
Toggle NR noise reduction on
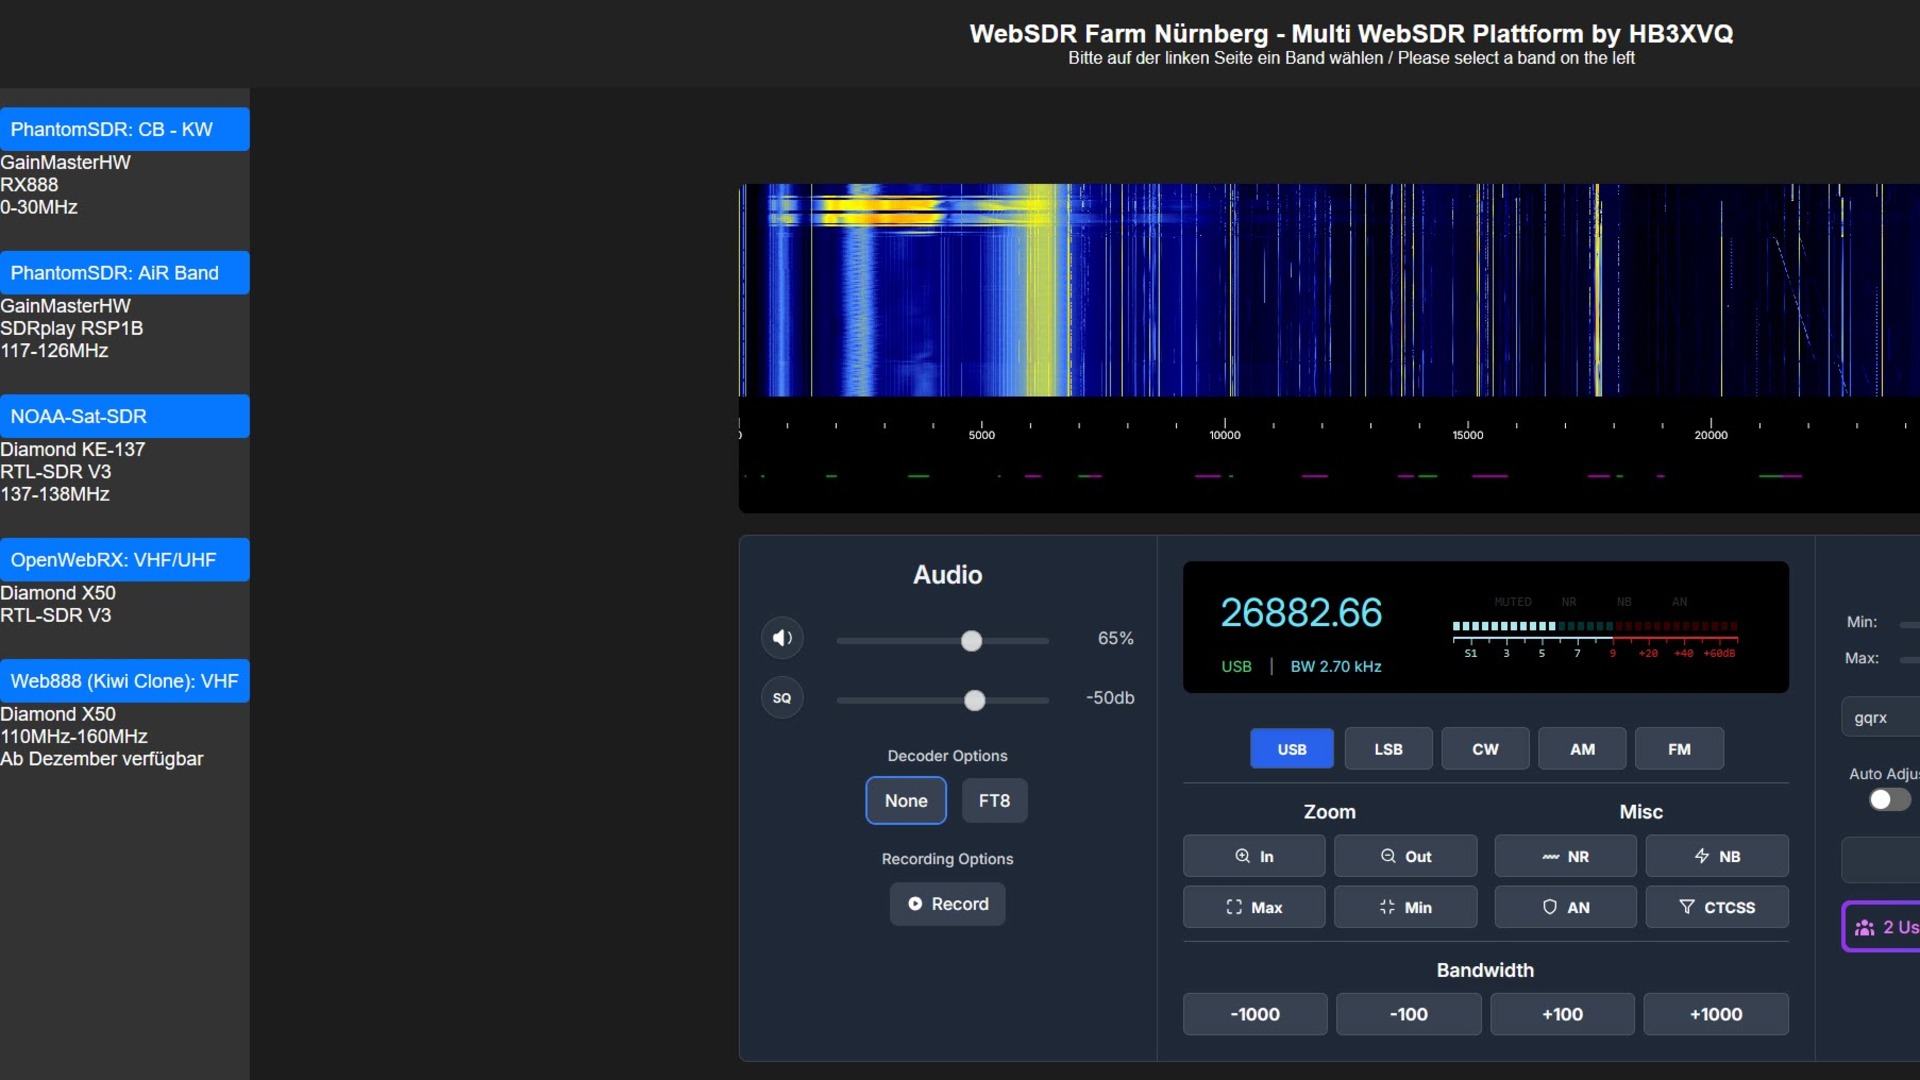[1565, 856]
